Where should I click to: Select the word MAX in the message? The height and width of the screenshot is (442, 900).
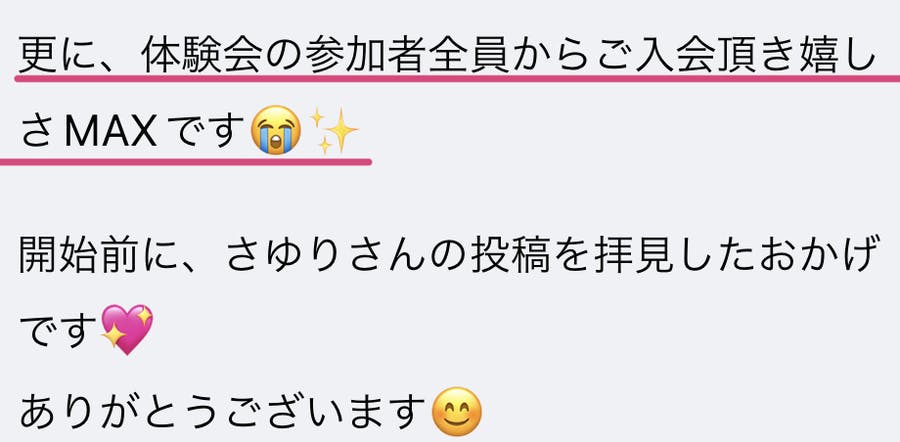click(110, 132)
